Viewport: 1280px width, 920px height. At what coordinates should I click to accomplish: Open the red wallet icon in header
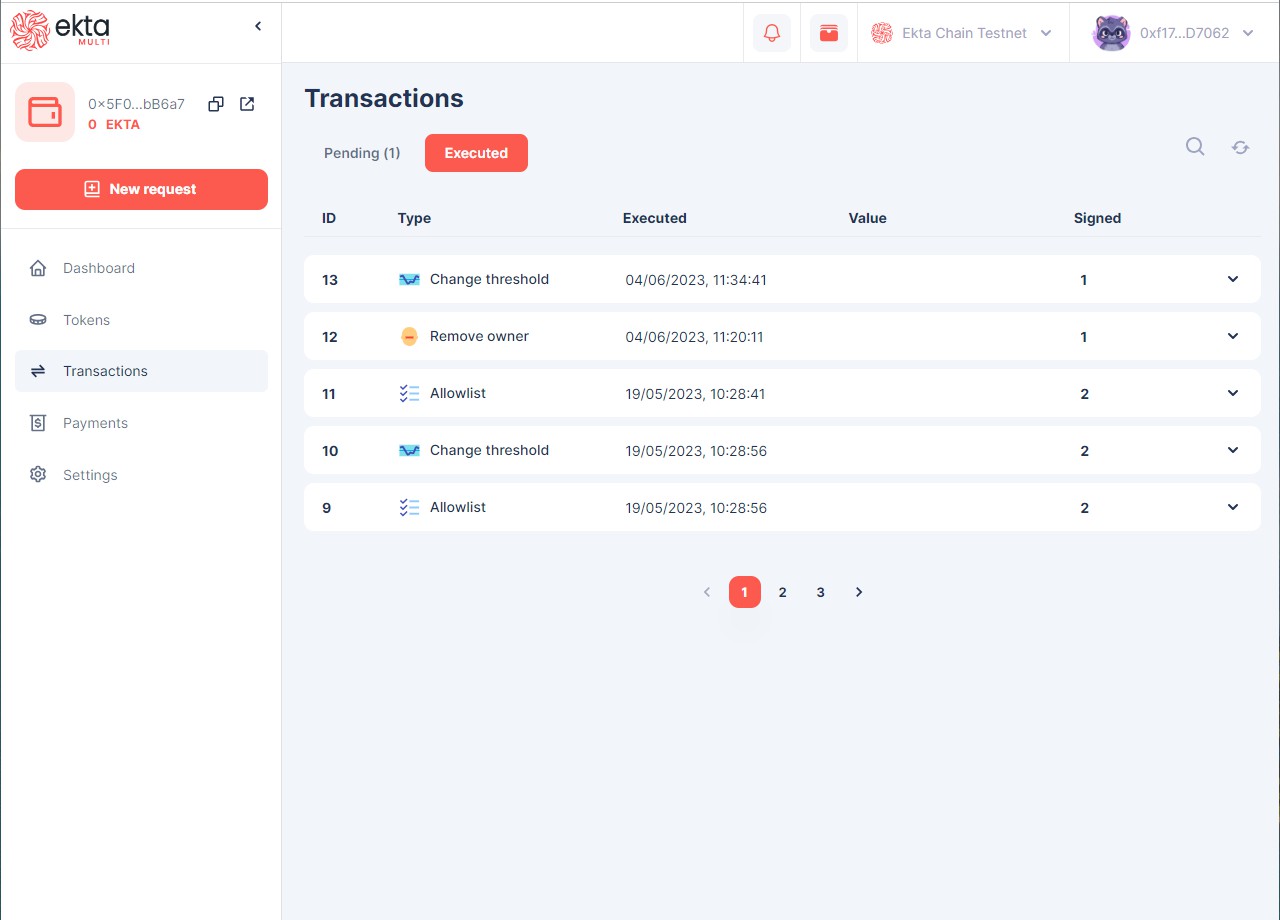829,33
